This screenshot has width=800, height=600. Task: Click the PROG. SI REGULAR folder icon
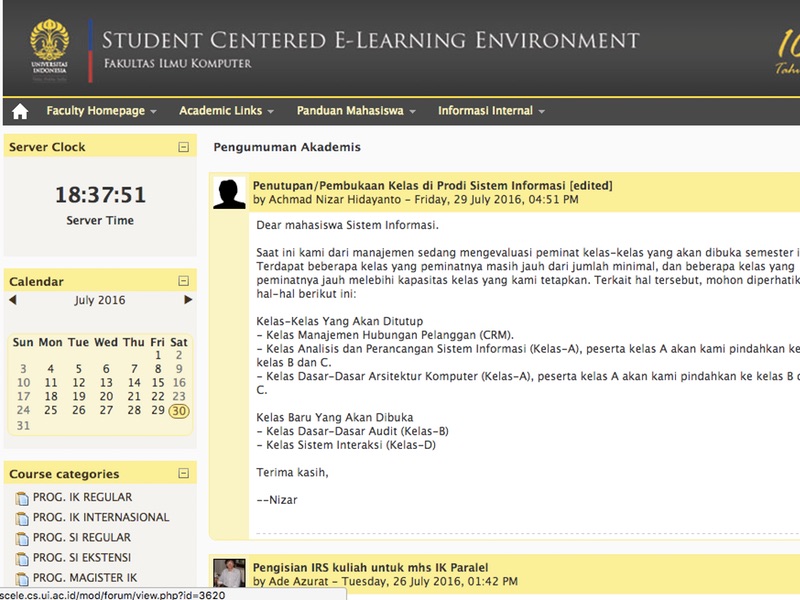click(22, 538)
